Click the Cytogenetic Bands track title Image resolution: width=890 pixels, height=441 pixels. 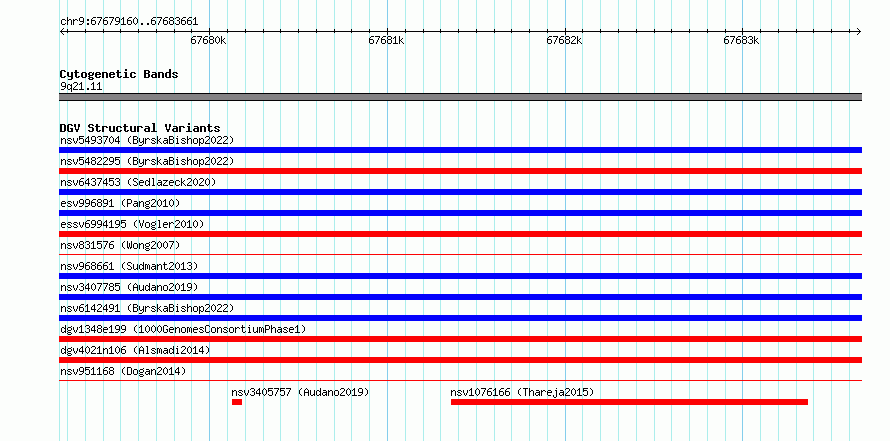coord(119,74)
